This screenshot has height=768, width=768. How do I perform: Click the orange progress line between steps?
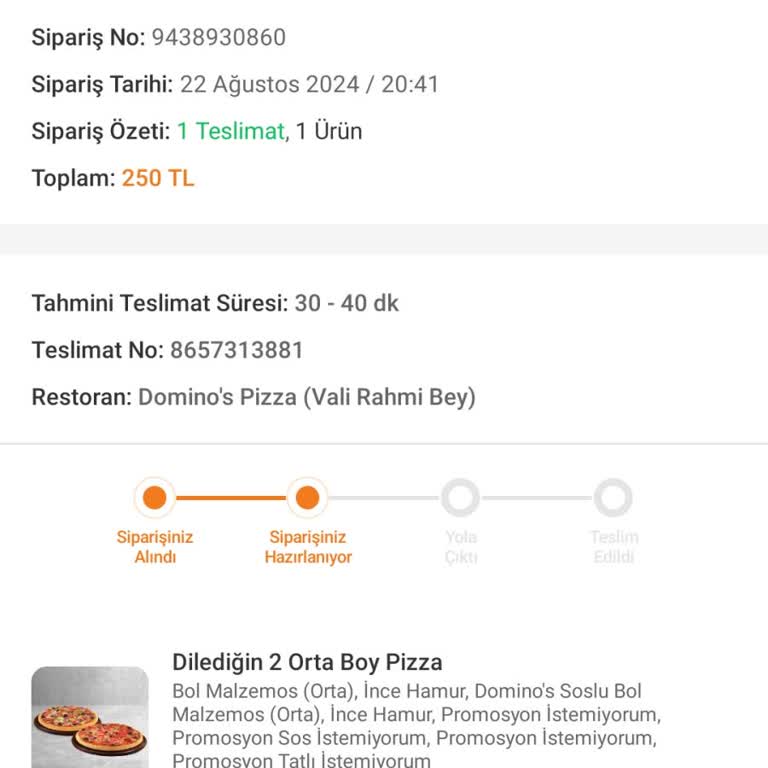(231, 498)
